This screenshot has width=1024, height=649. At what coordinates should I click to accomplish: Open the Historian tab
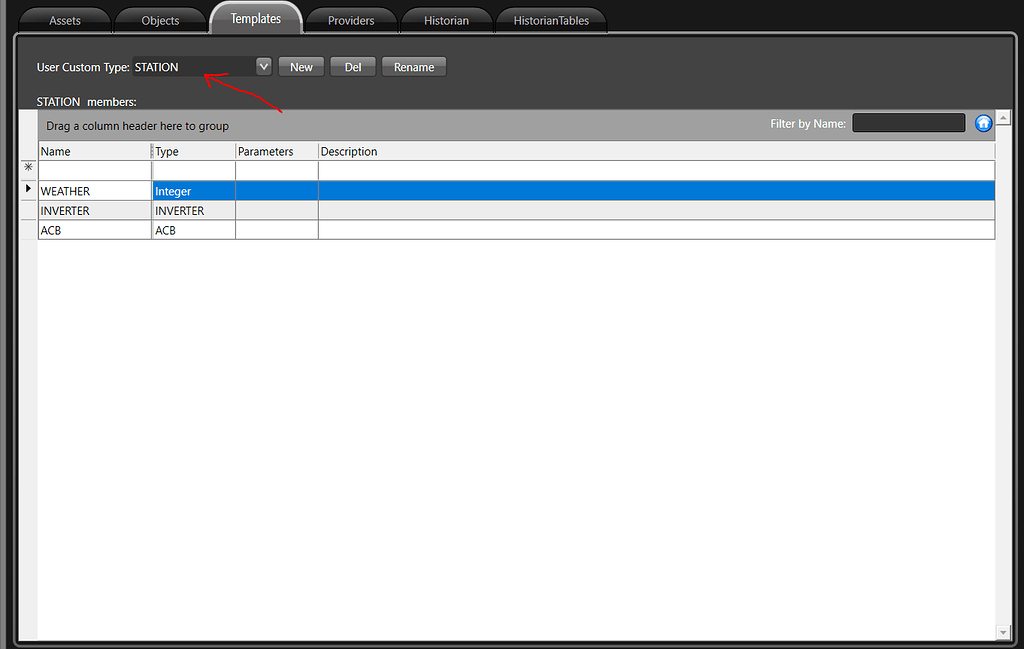click(446, 19)
